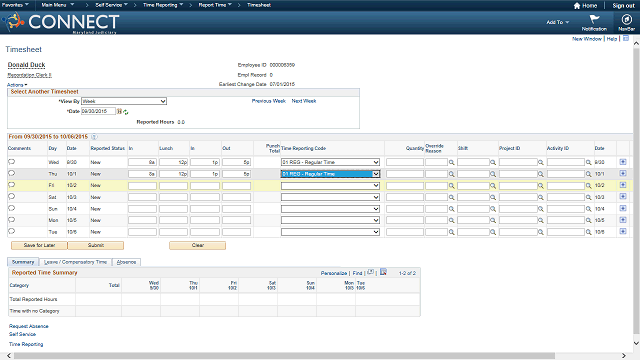Click the Project ID lookup magnifier on Fri row
Screen dimensions: 640x360
click(x=540, y=186)
